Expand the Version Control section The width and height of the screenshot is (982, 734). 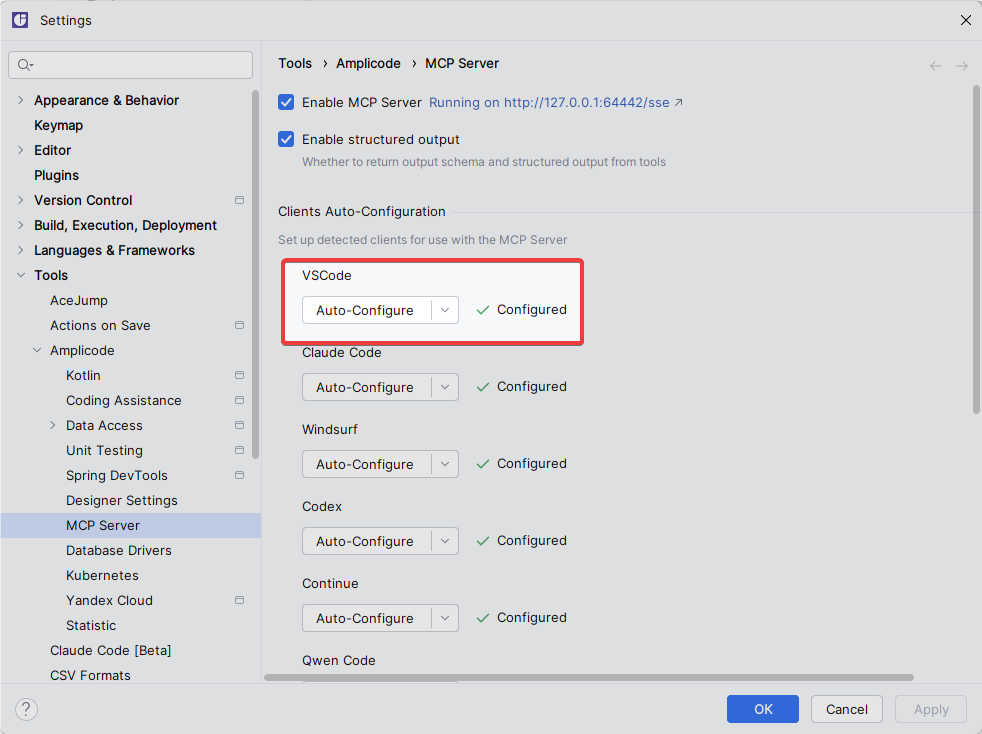pos(21,200)
